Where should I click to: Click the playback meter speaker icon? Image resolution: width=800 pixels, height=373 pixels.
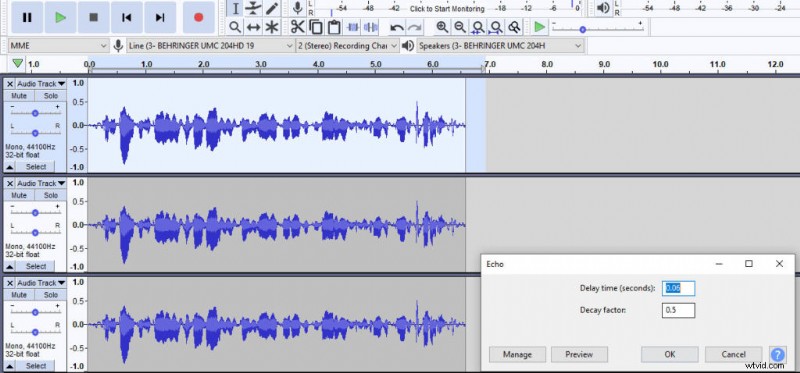(604, 8)
